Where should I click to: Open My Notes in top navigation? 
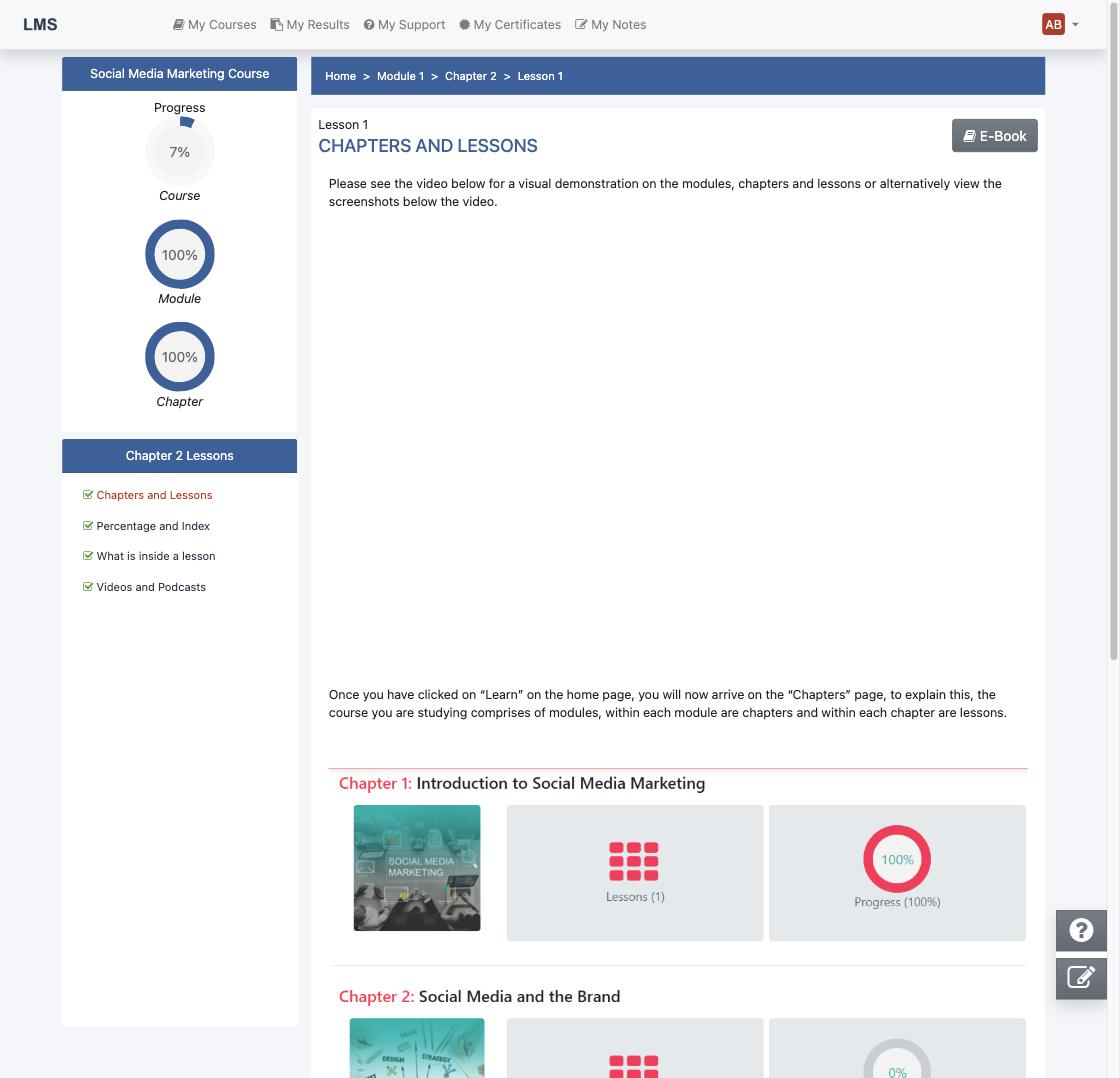tap(611, 24)
